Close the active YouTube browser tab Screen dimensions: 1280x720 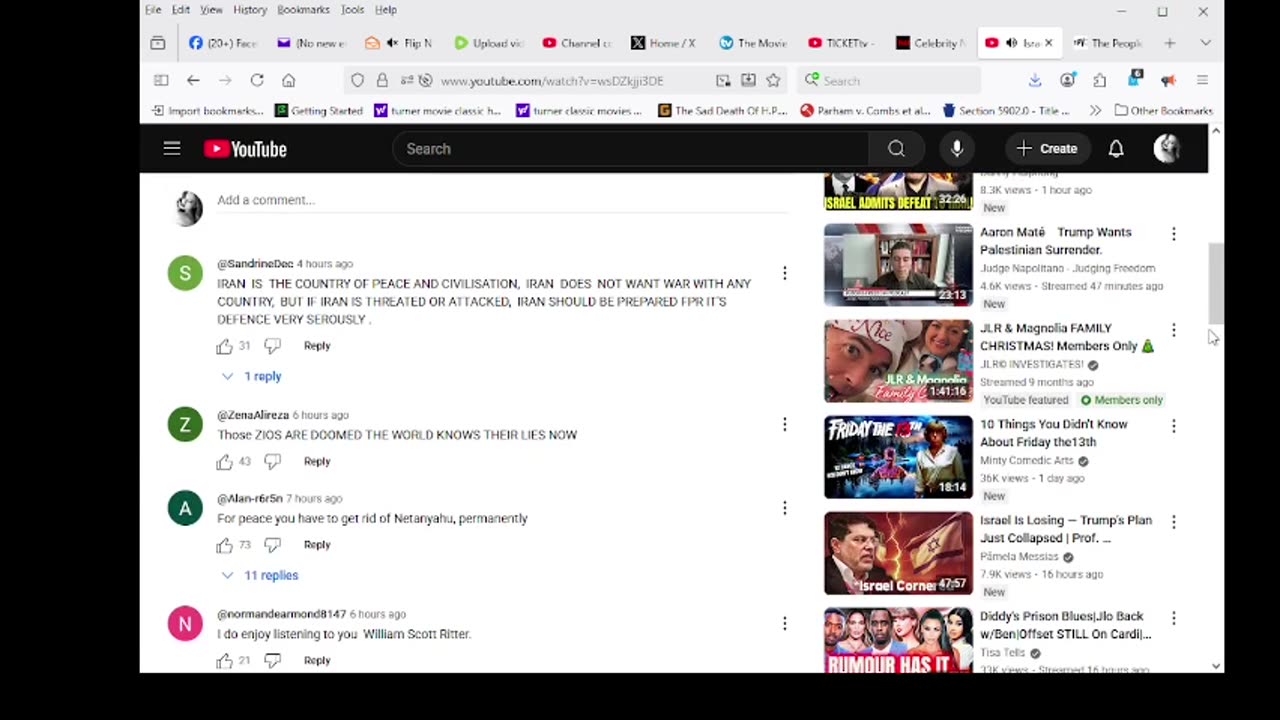(x=1048, y=43)
